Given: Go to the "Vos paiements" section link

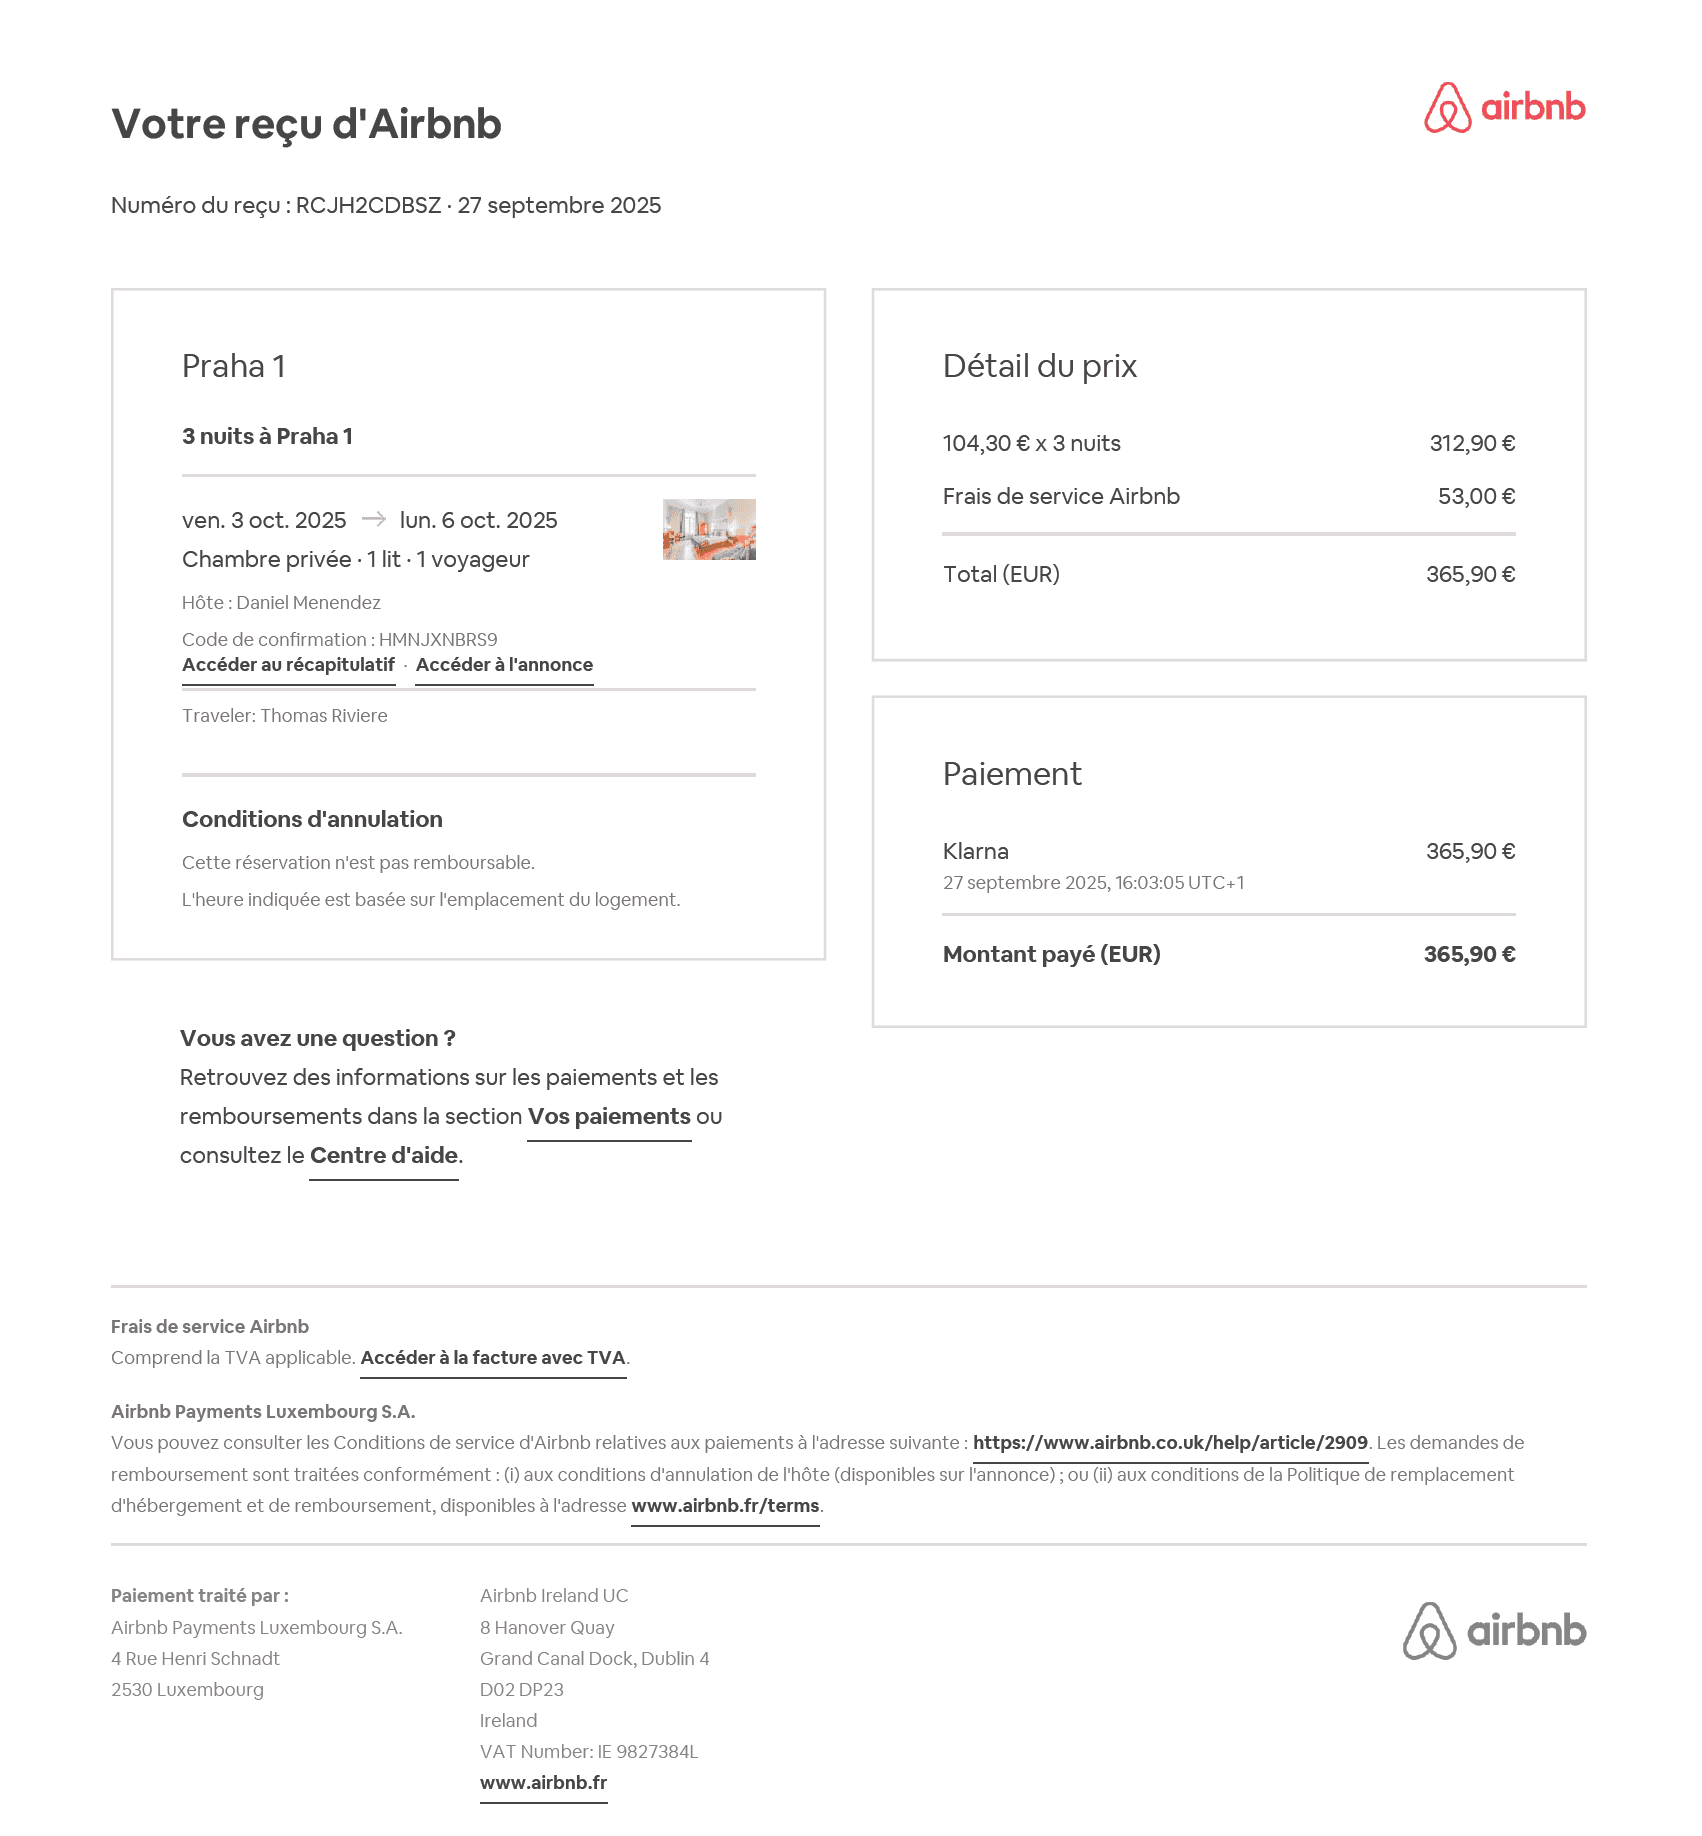Looking at the screenshot, I should [609, 1117].
